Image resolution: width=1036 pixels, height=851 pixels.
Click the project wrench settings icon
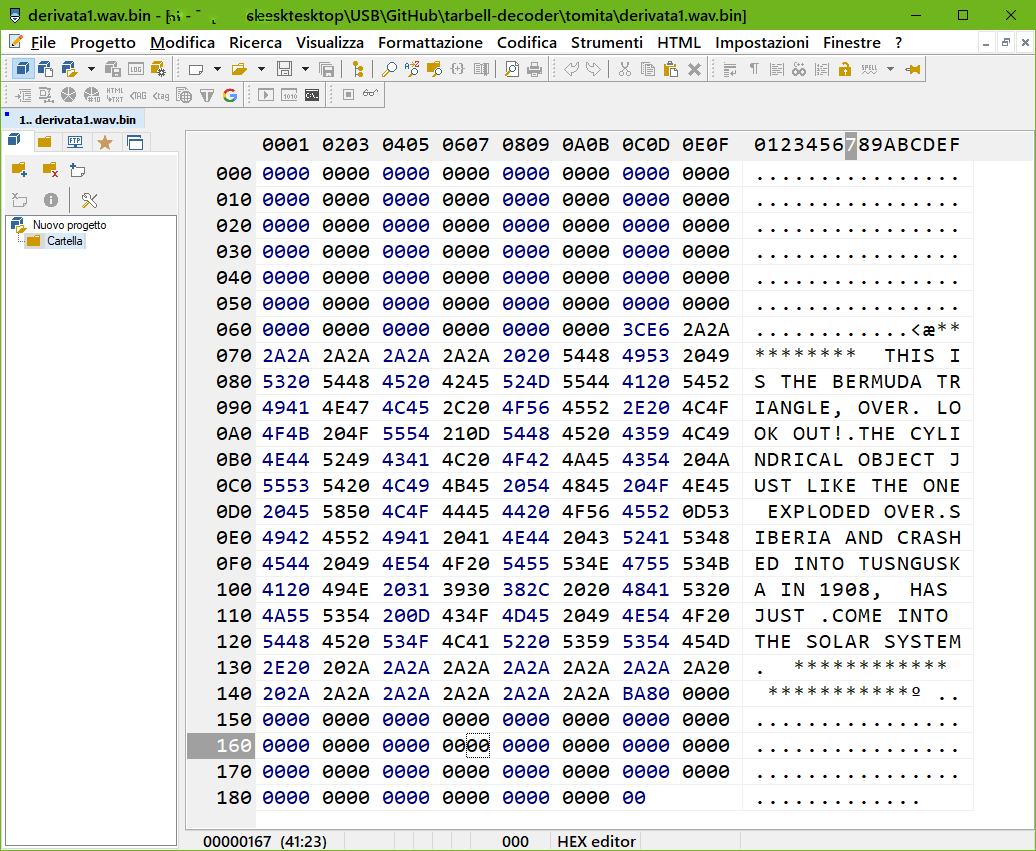(89, 200)
